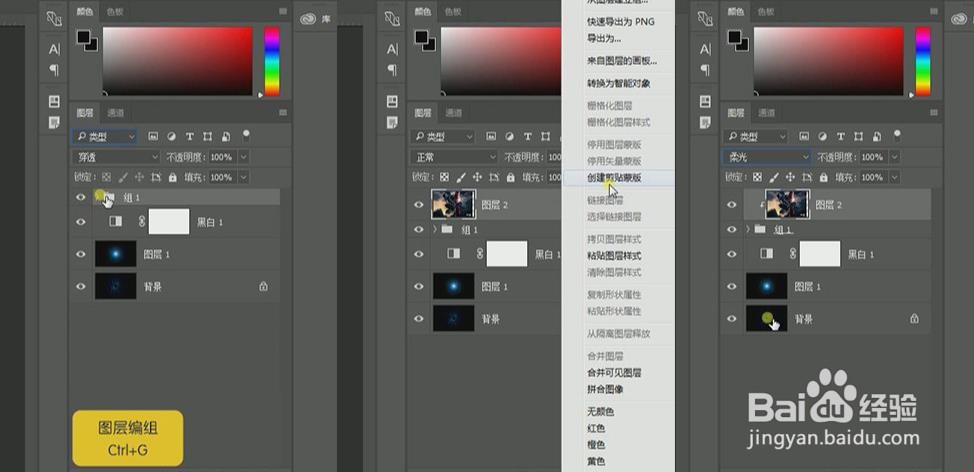
Task: Click the type layer filter T in middle panel
Action: 527,136
